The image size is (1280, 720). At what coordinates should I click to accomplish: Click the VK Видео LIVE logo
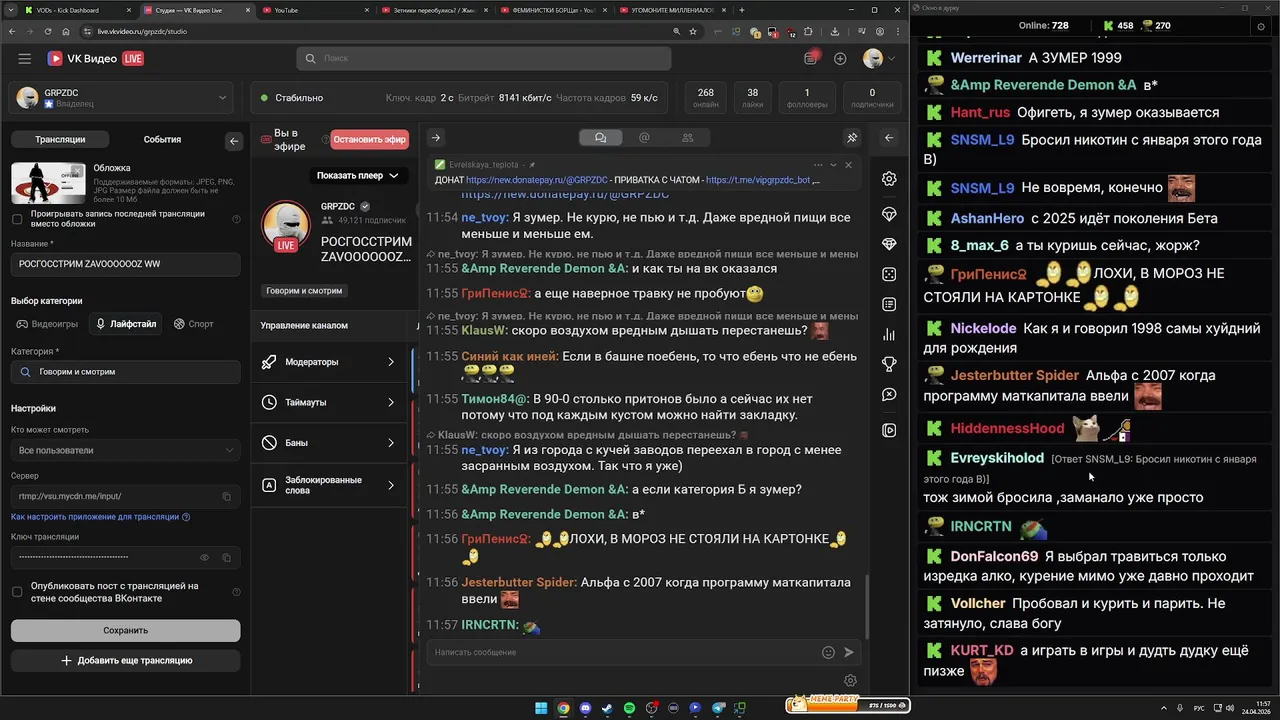96,59
